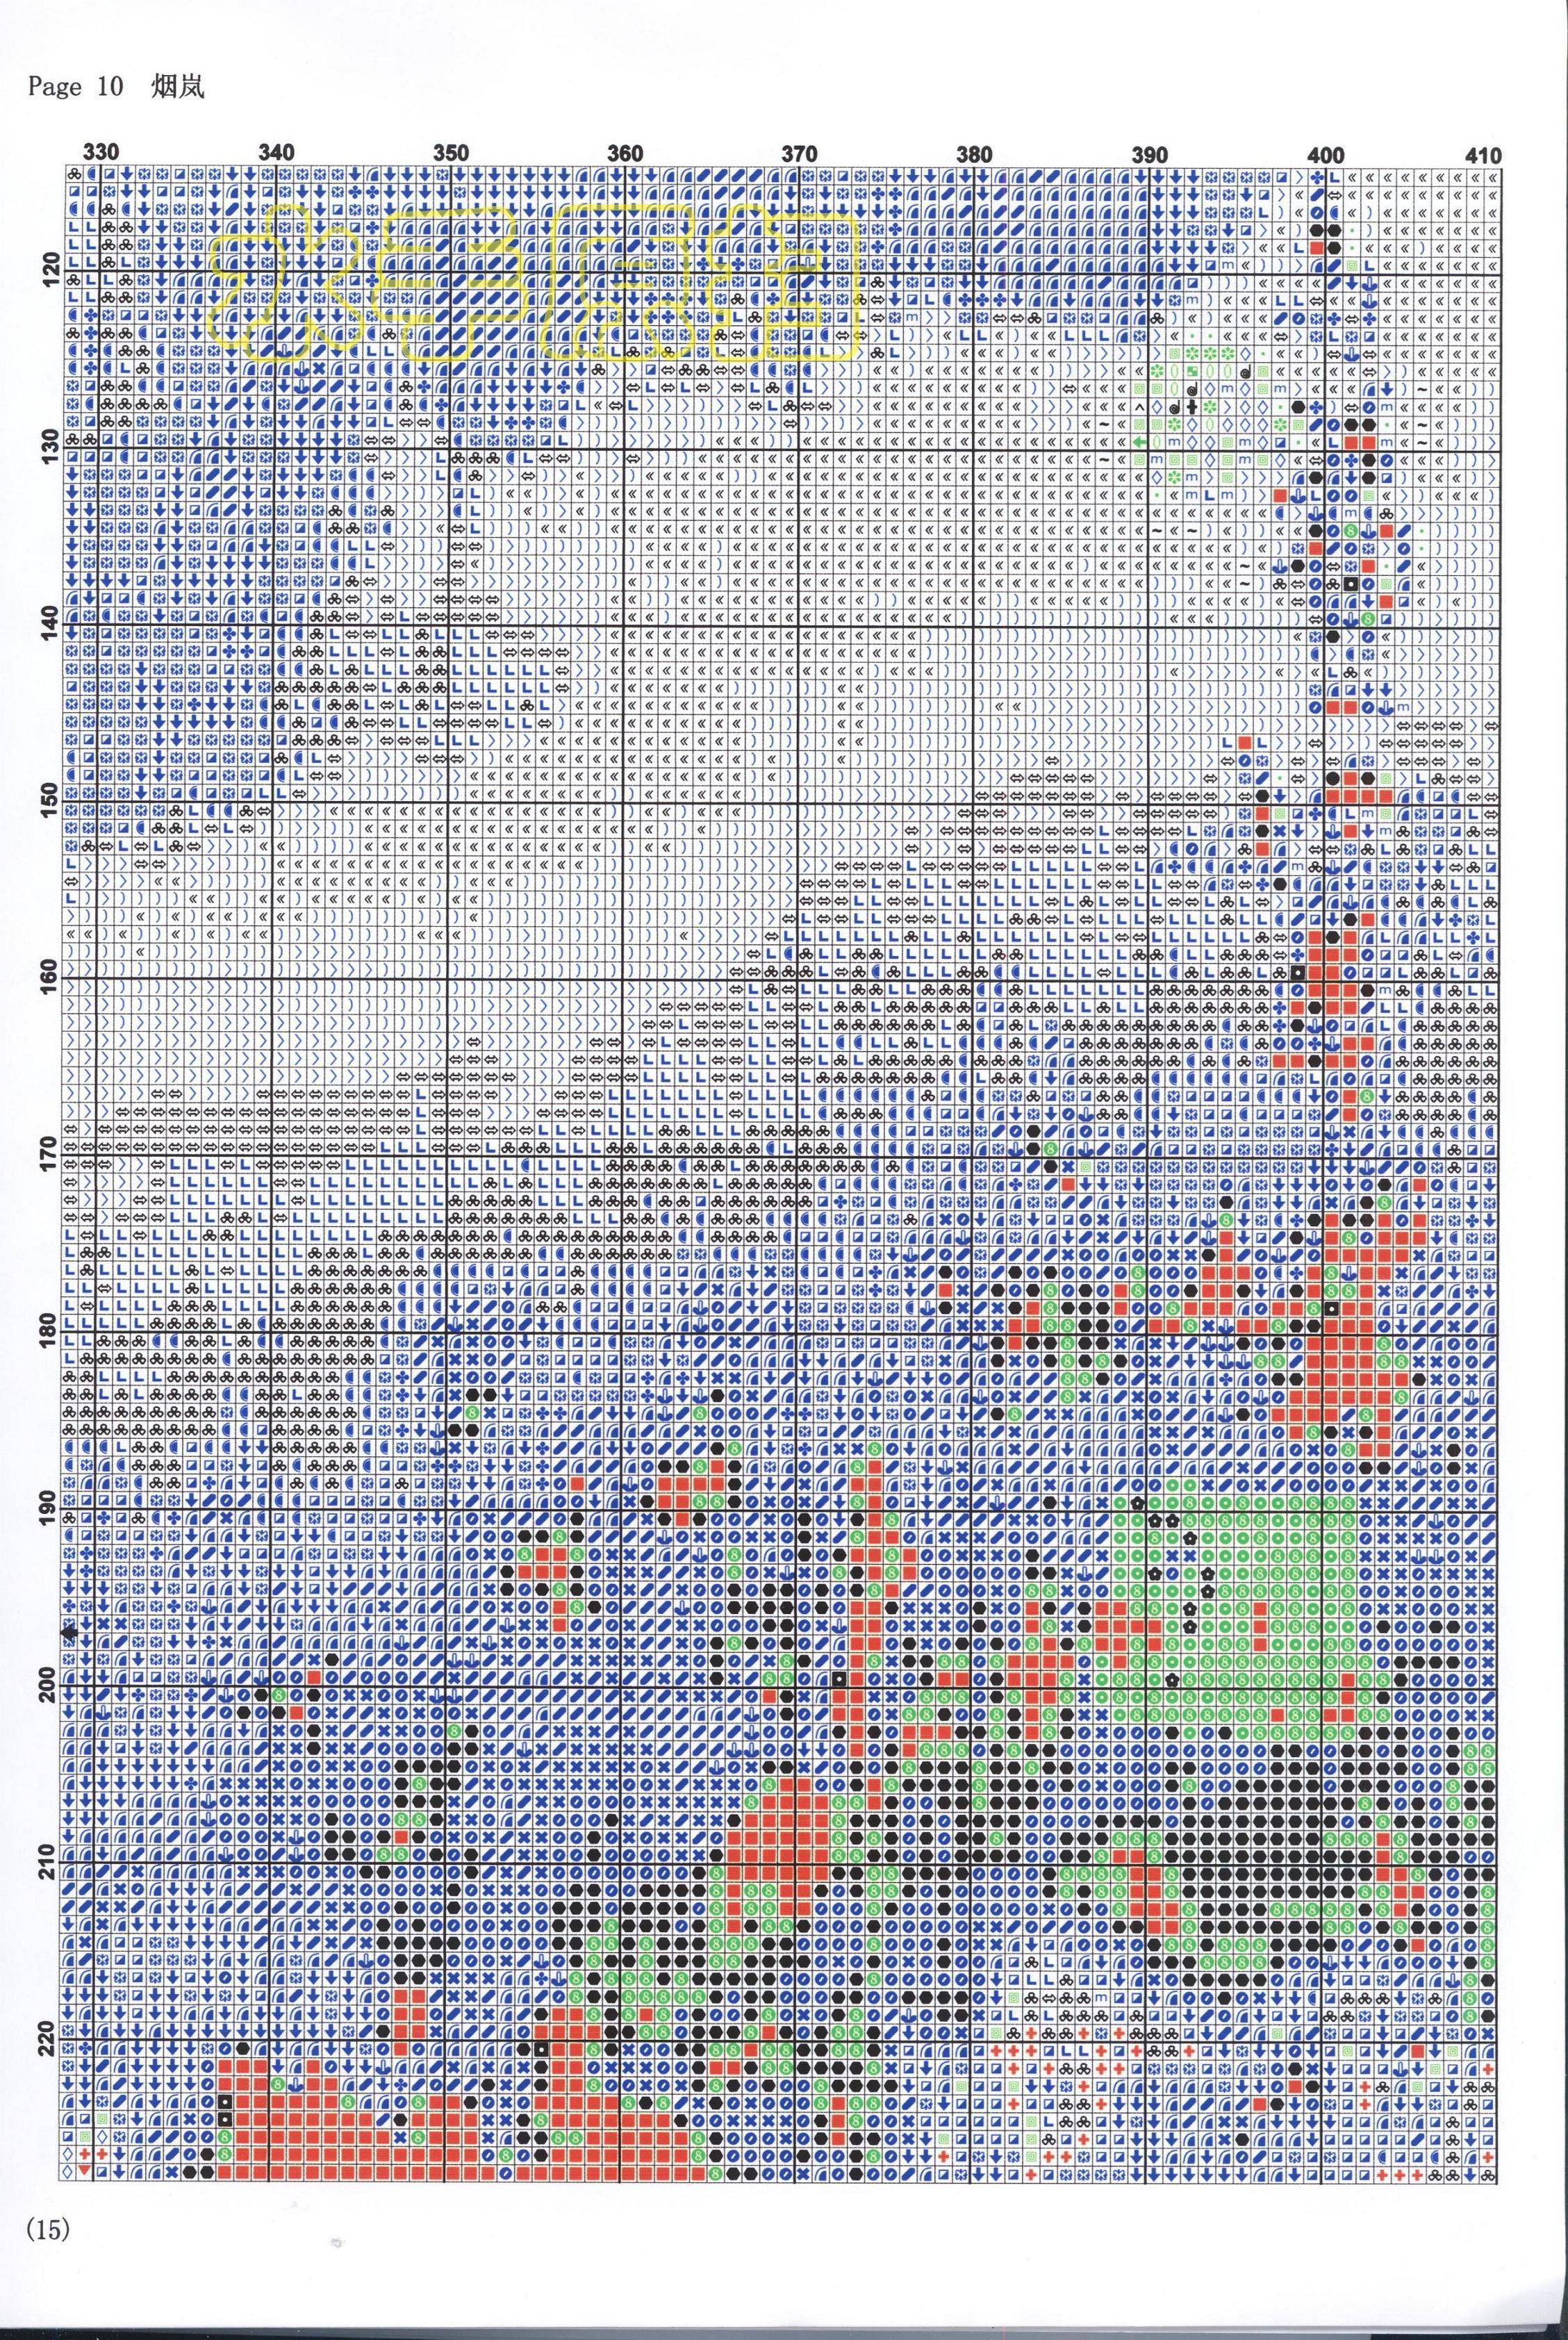Click column label "400"
The image size is (1568, 2340).
tap(1326, 156)
